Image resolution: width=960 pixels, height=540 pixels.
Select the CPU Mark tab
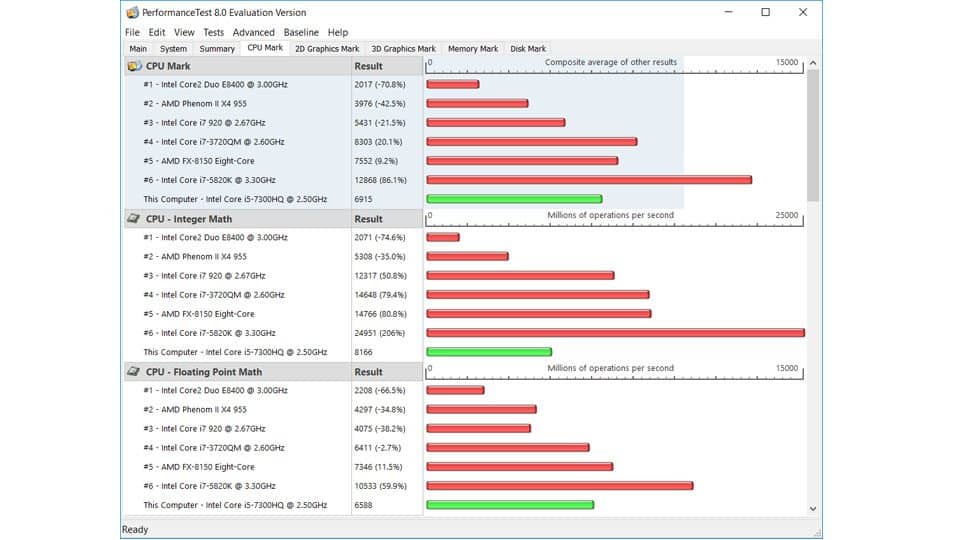point(265,48)
